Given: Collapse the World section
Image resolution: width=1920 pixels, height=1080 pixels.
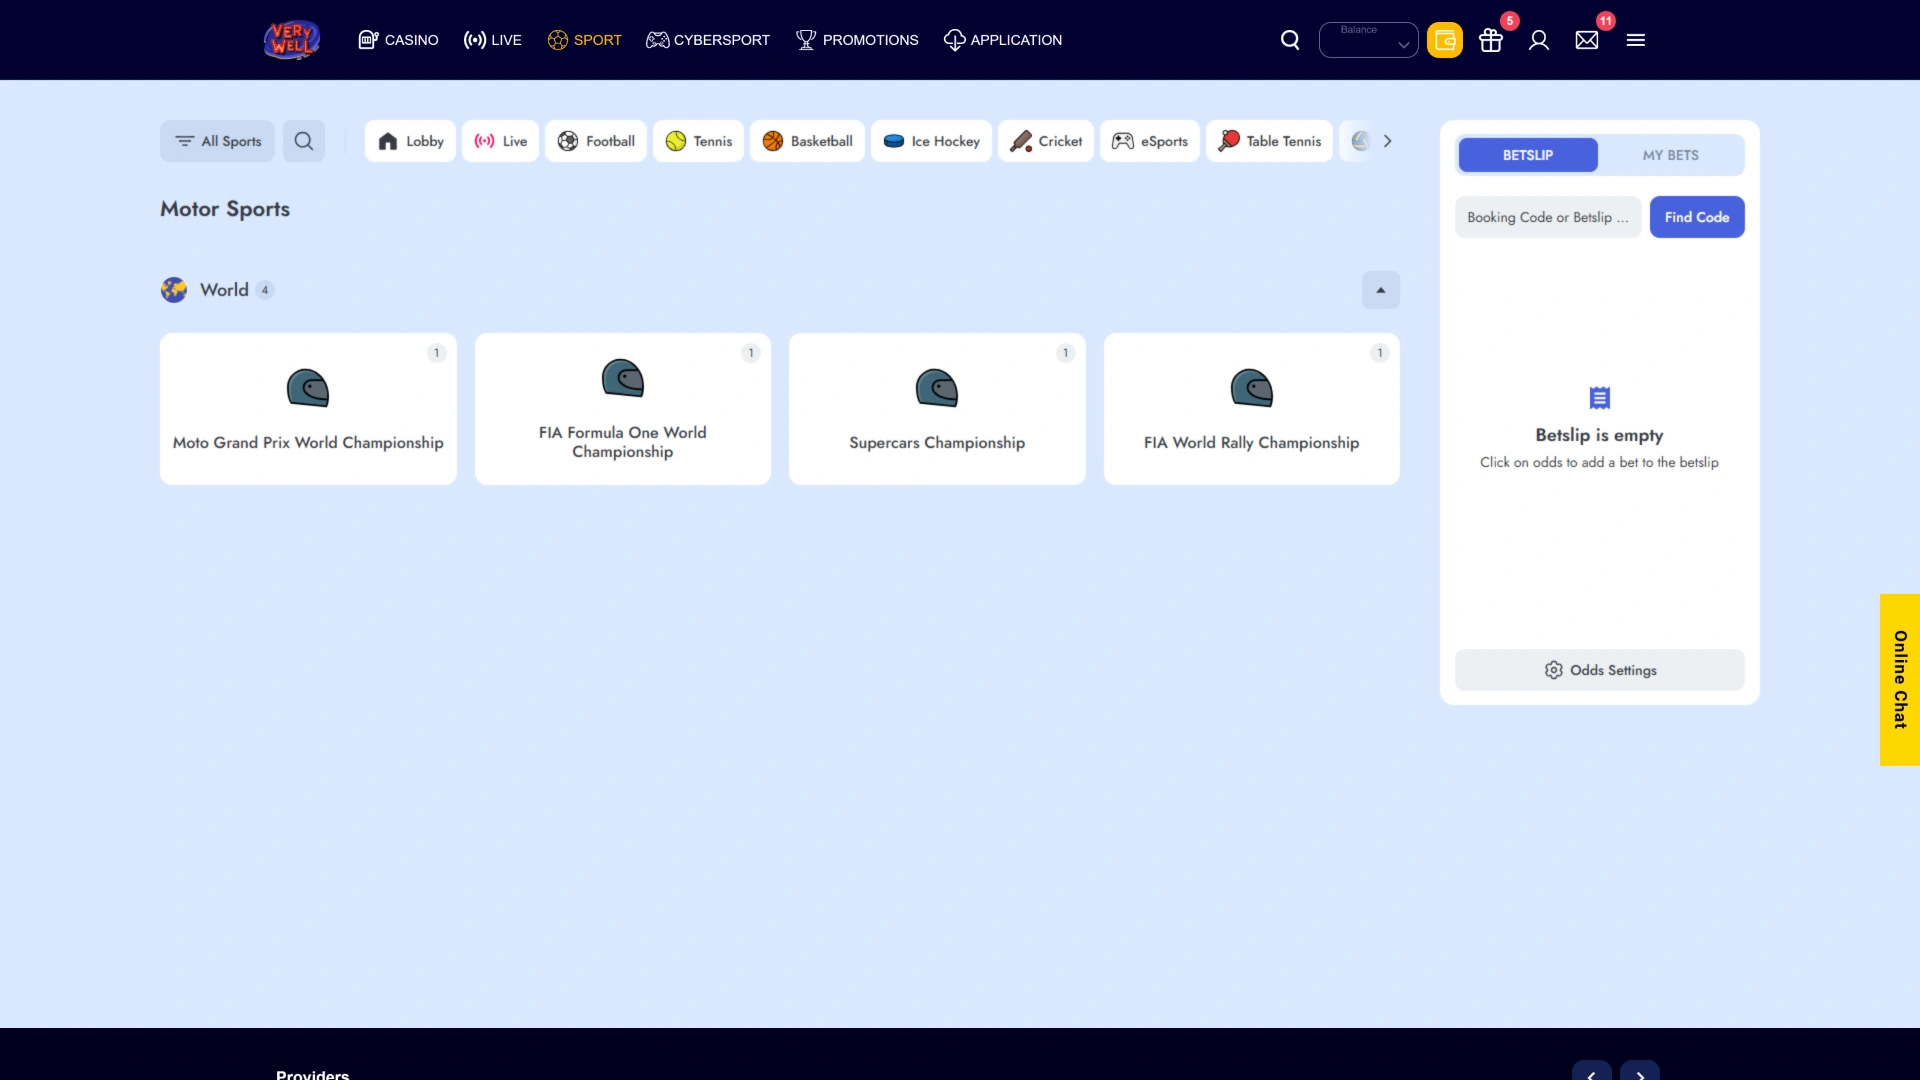Looking at the screenshot, I should [1381, 290].
